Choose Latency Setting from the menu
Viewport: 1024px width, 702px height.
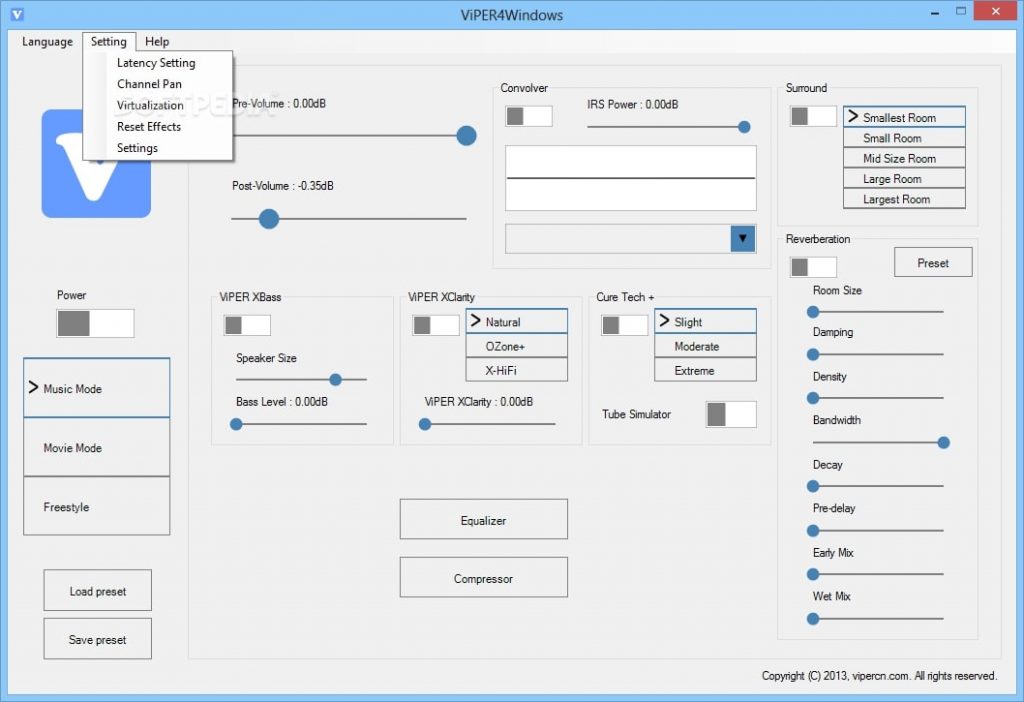(x=156, y=63)
